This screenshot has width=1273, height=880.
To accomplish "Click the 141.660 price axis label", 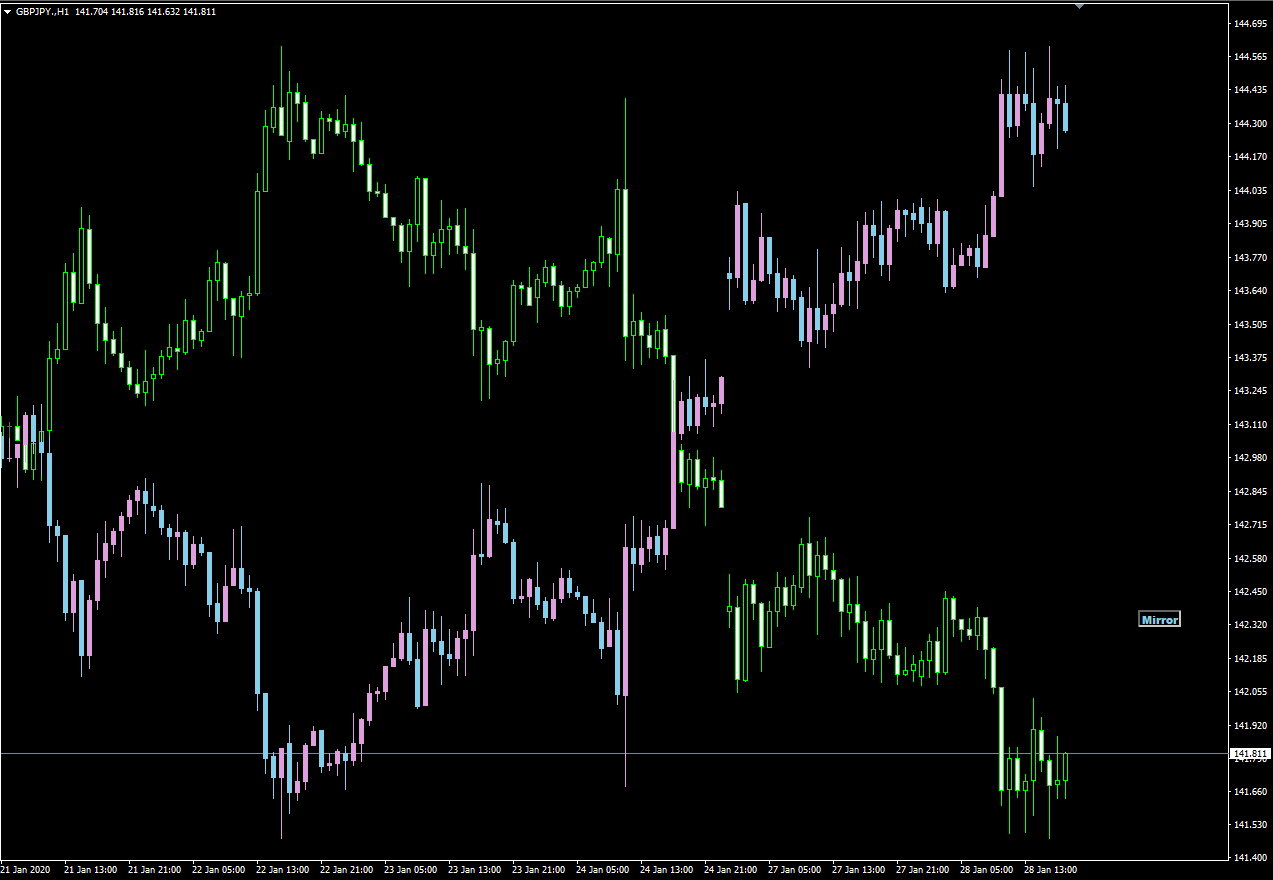I will tap(1251, 792).
